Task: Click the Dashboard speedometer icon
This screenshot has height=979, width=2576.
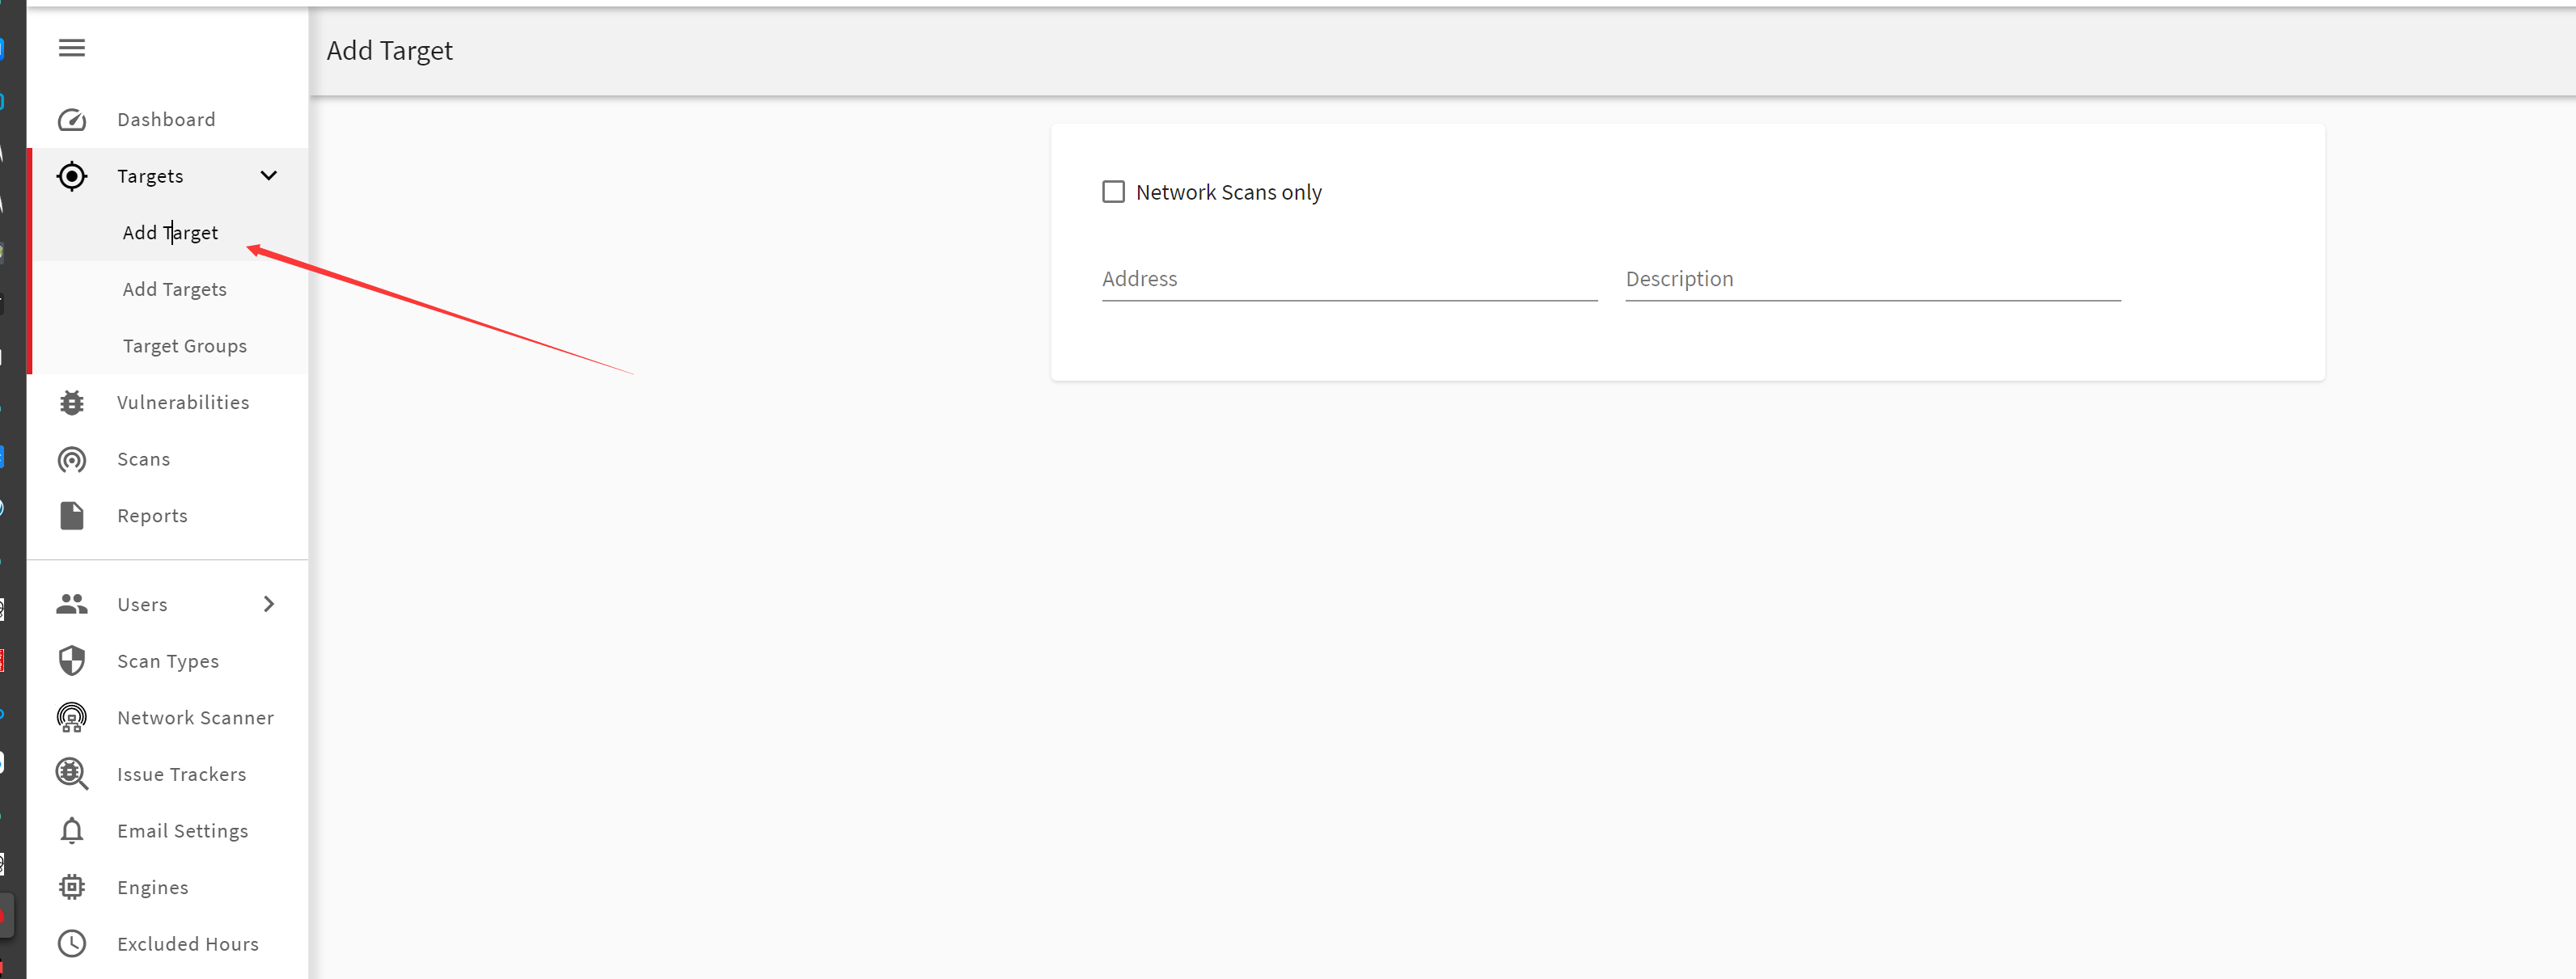Action: click(x=72, y=120)
